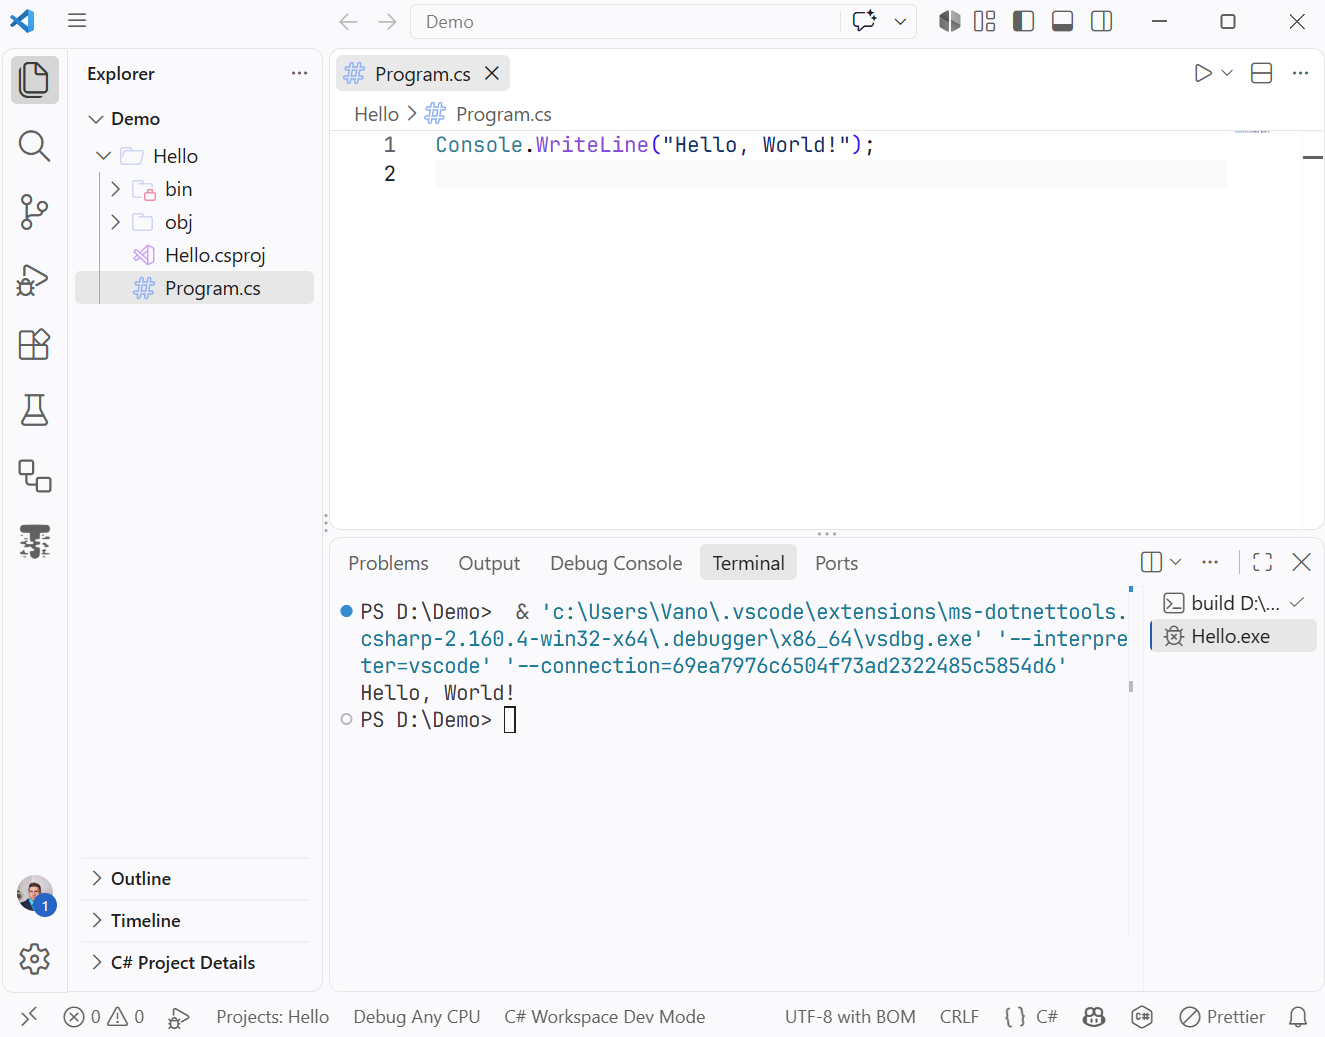
Task: Open the run button dropdown arrow
Action: click(x=1227, y=73)
